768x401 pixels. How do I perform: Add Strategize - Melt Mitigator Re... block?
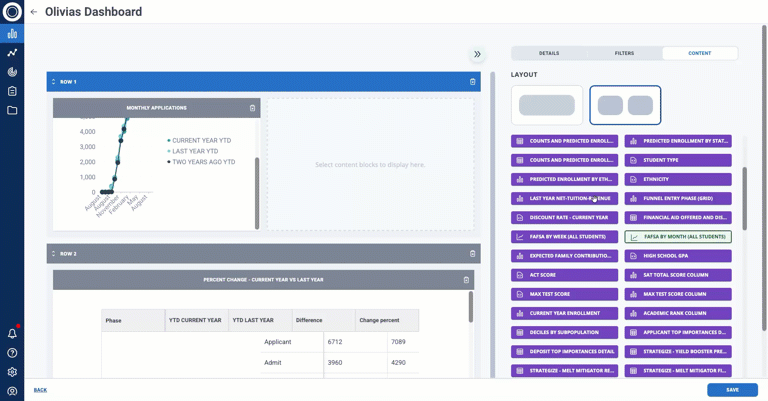(x=564, y=370)
